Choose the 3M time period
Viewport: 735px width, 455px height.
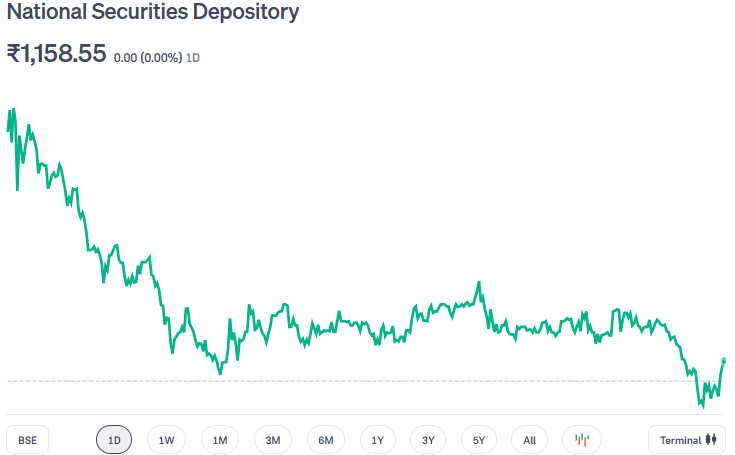click(273, 440)
